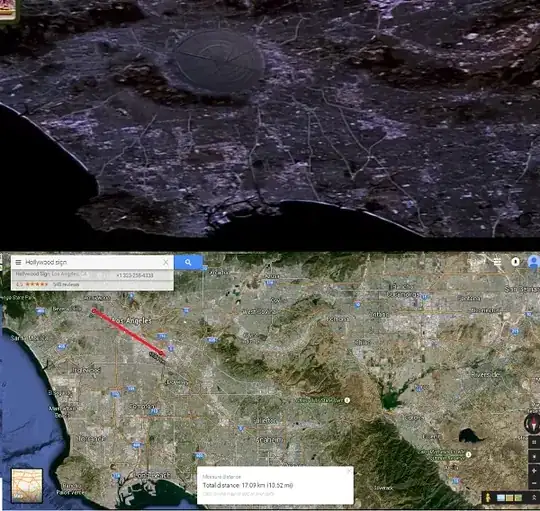Image resolution: width=540 pixels, height=511 pixels.
Task: Select the yellow Pegman Street View icon
Action: [x=488, y=498]
